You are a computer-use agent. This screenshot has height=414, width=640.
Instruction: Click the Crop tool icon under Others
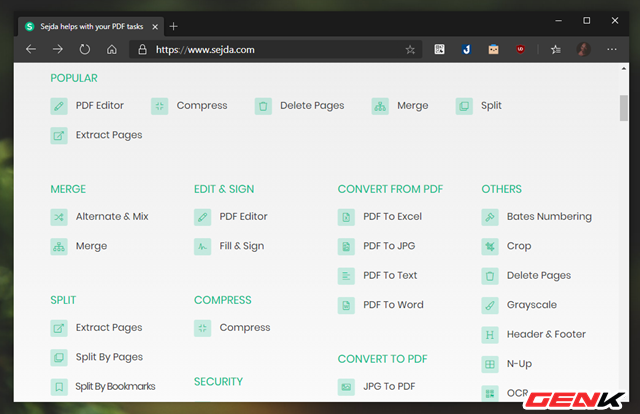click(490, 246)
